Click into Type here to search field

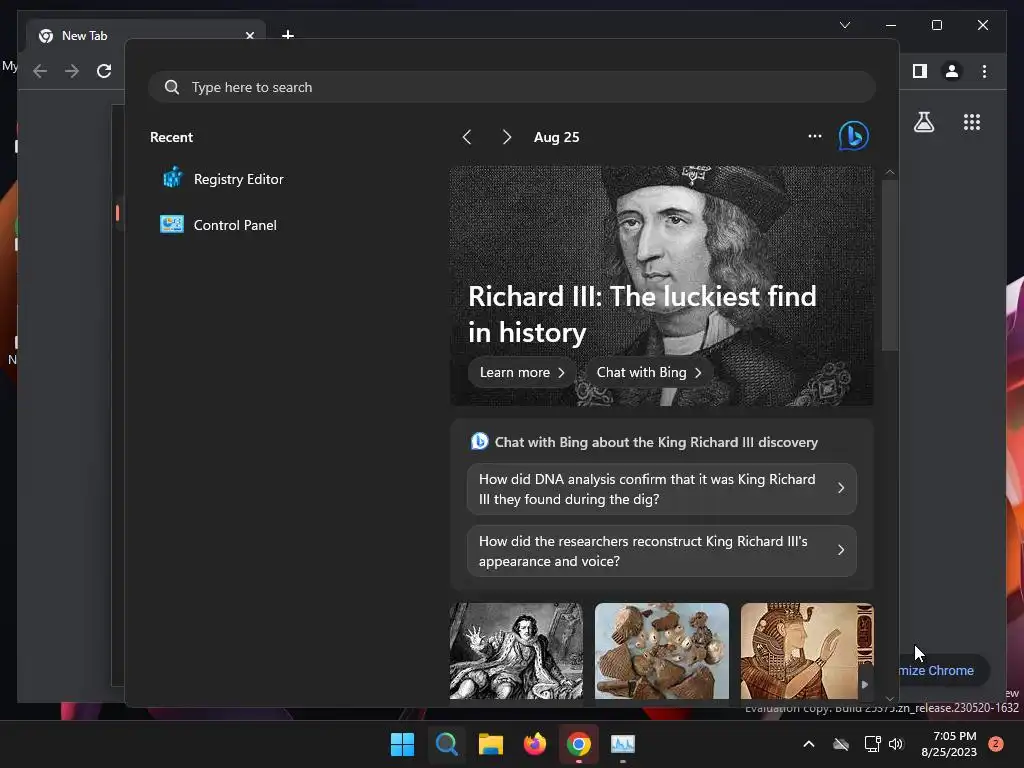pyautogui.click(x=511, y=87)
